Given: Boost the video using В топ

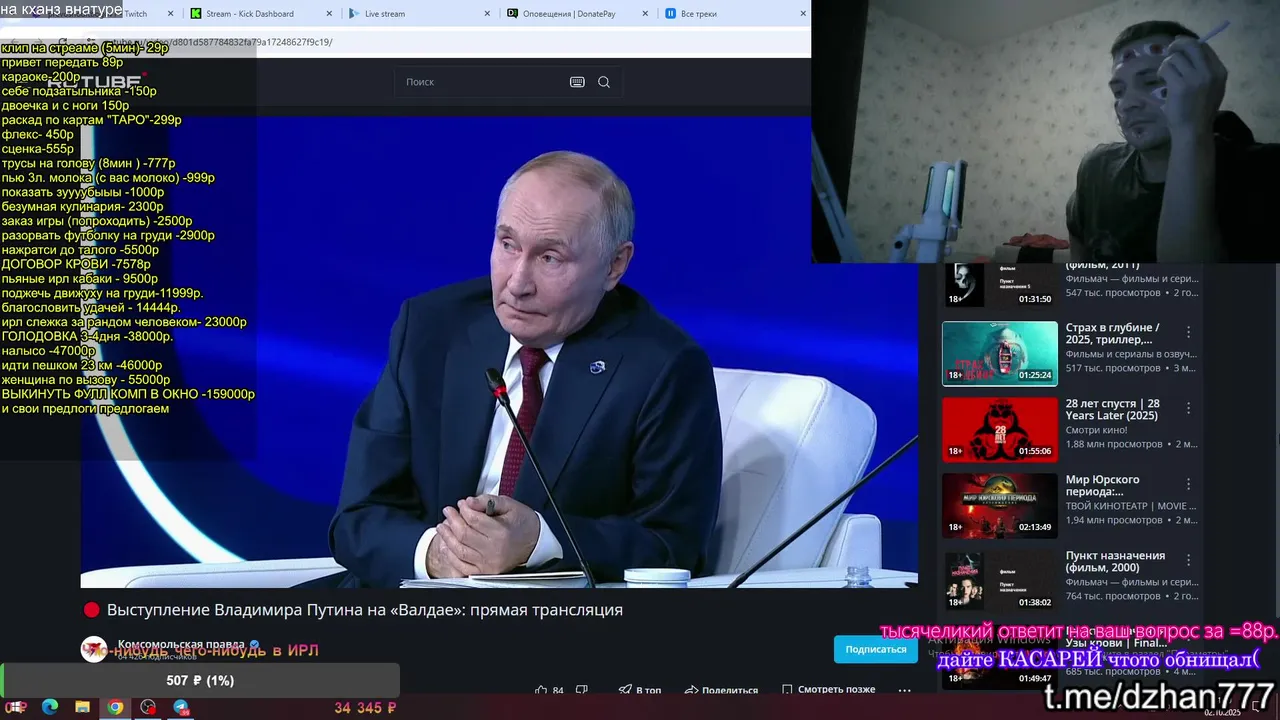Looking at the screenshot, I should 639,690.
